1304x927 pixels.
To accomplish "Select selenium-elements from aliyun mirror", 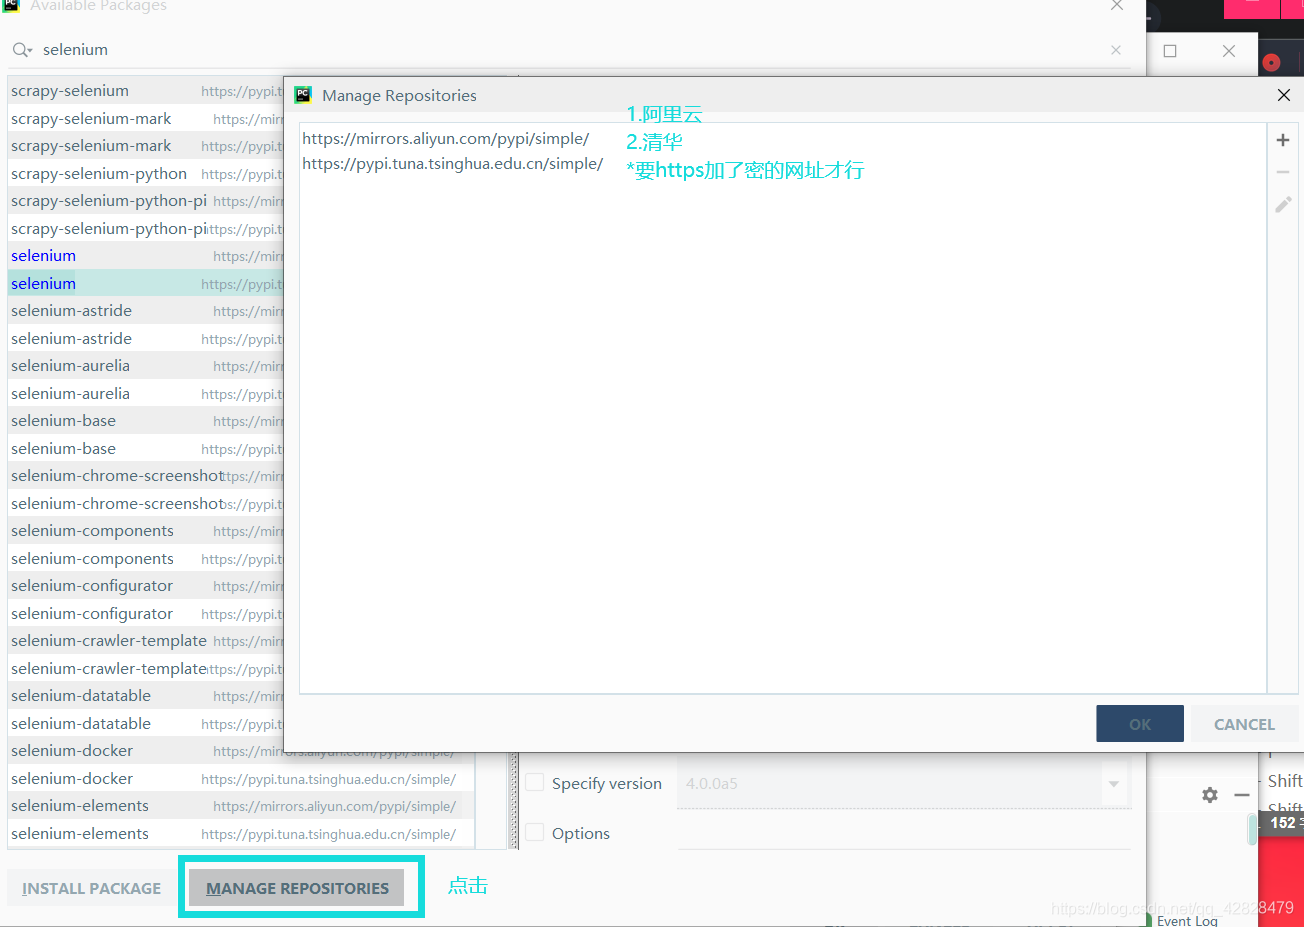I will 241,806.
